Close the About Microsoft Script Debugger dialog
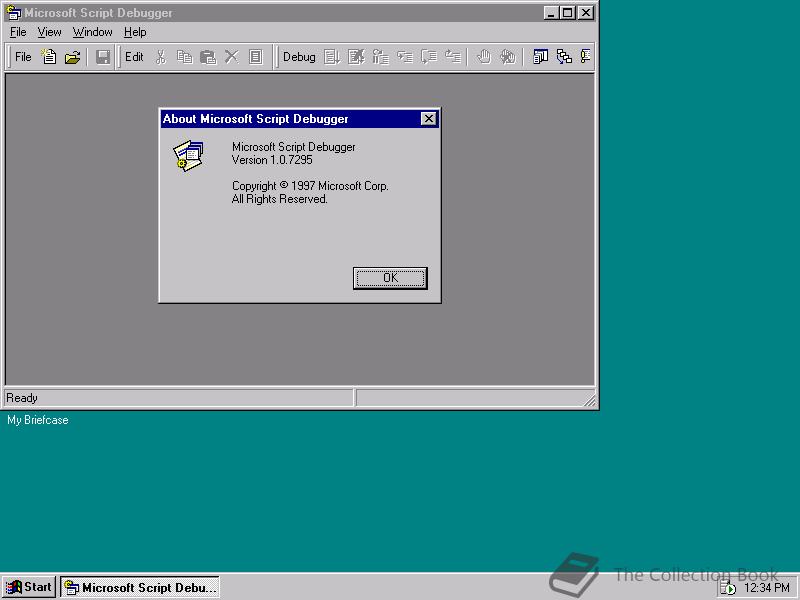The image size is (800, 600). tap(429, 119)
